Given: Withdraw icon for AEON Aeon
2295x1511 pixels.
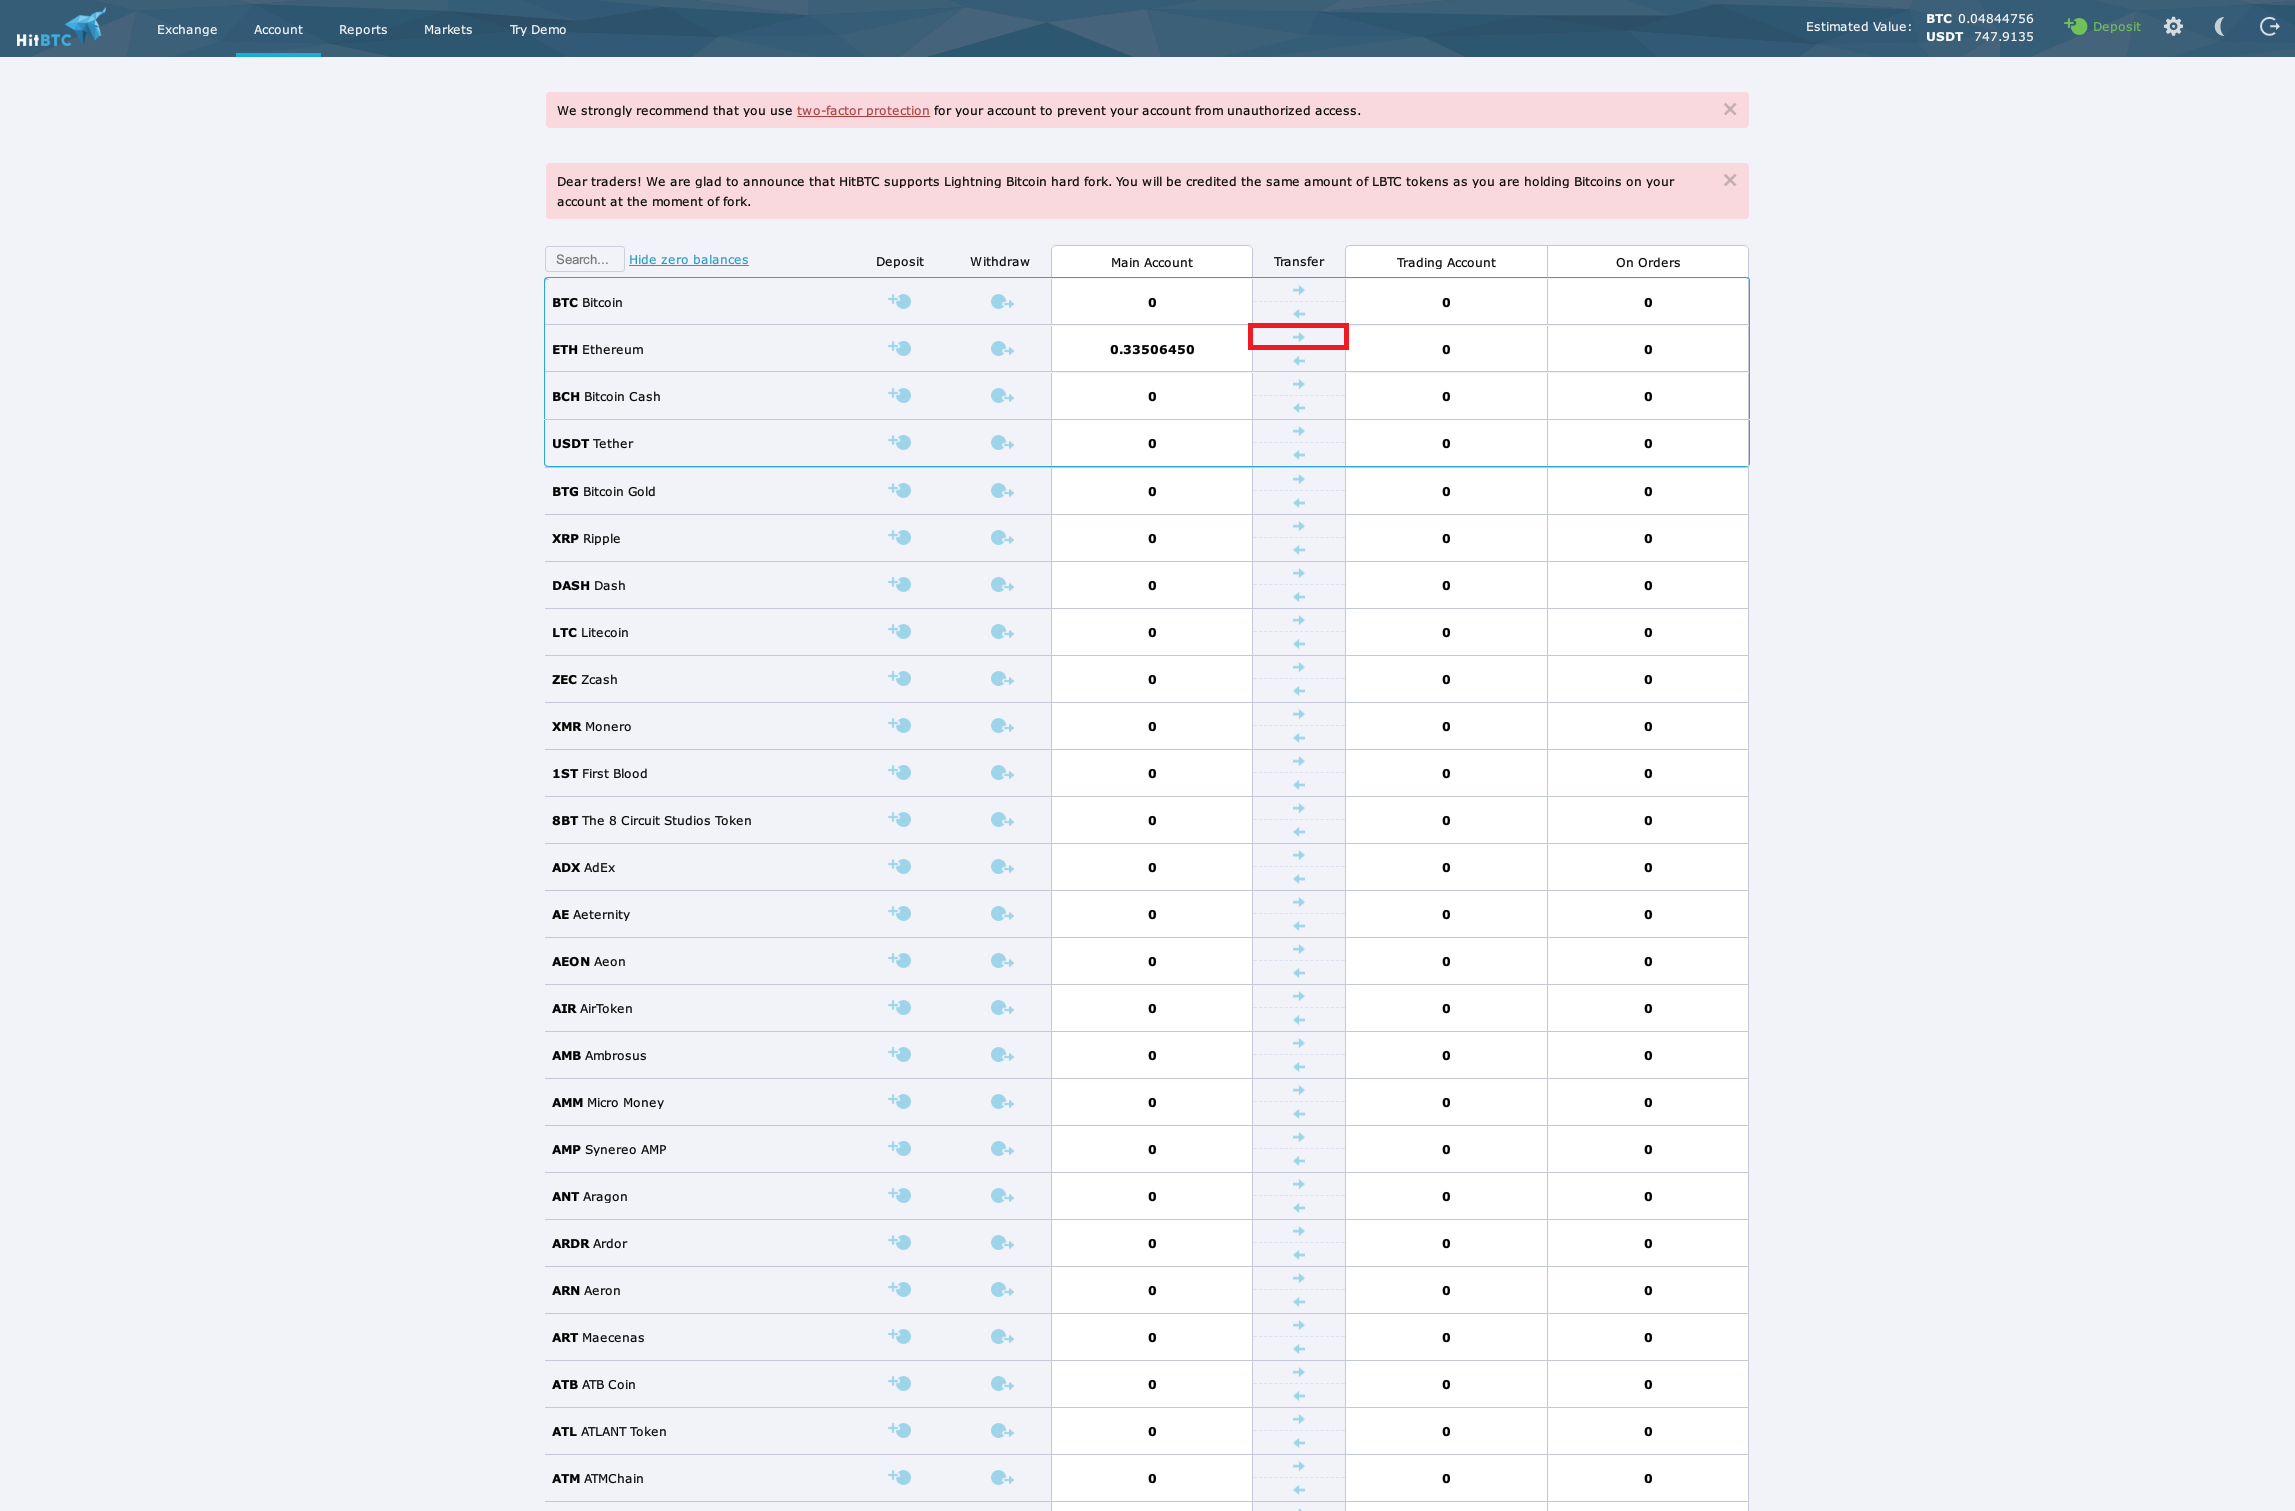Looking at the screenshot, I should 1002,961.
